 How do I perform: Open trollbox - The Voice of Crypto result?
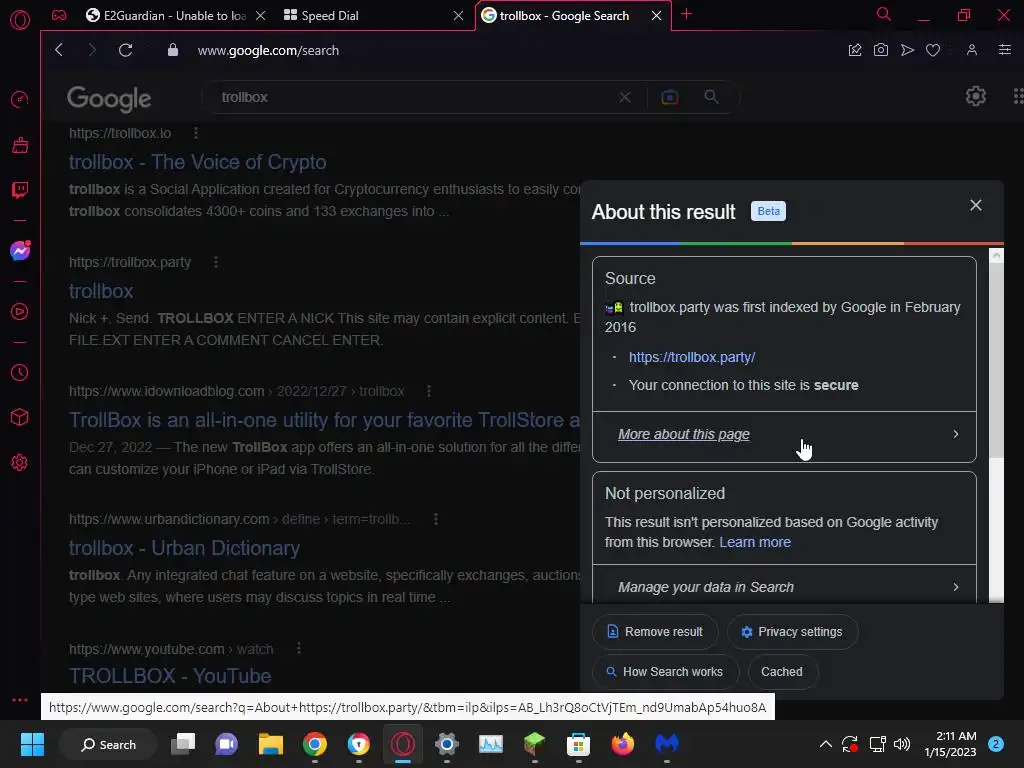198,162
